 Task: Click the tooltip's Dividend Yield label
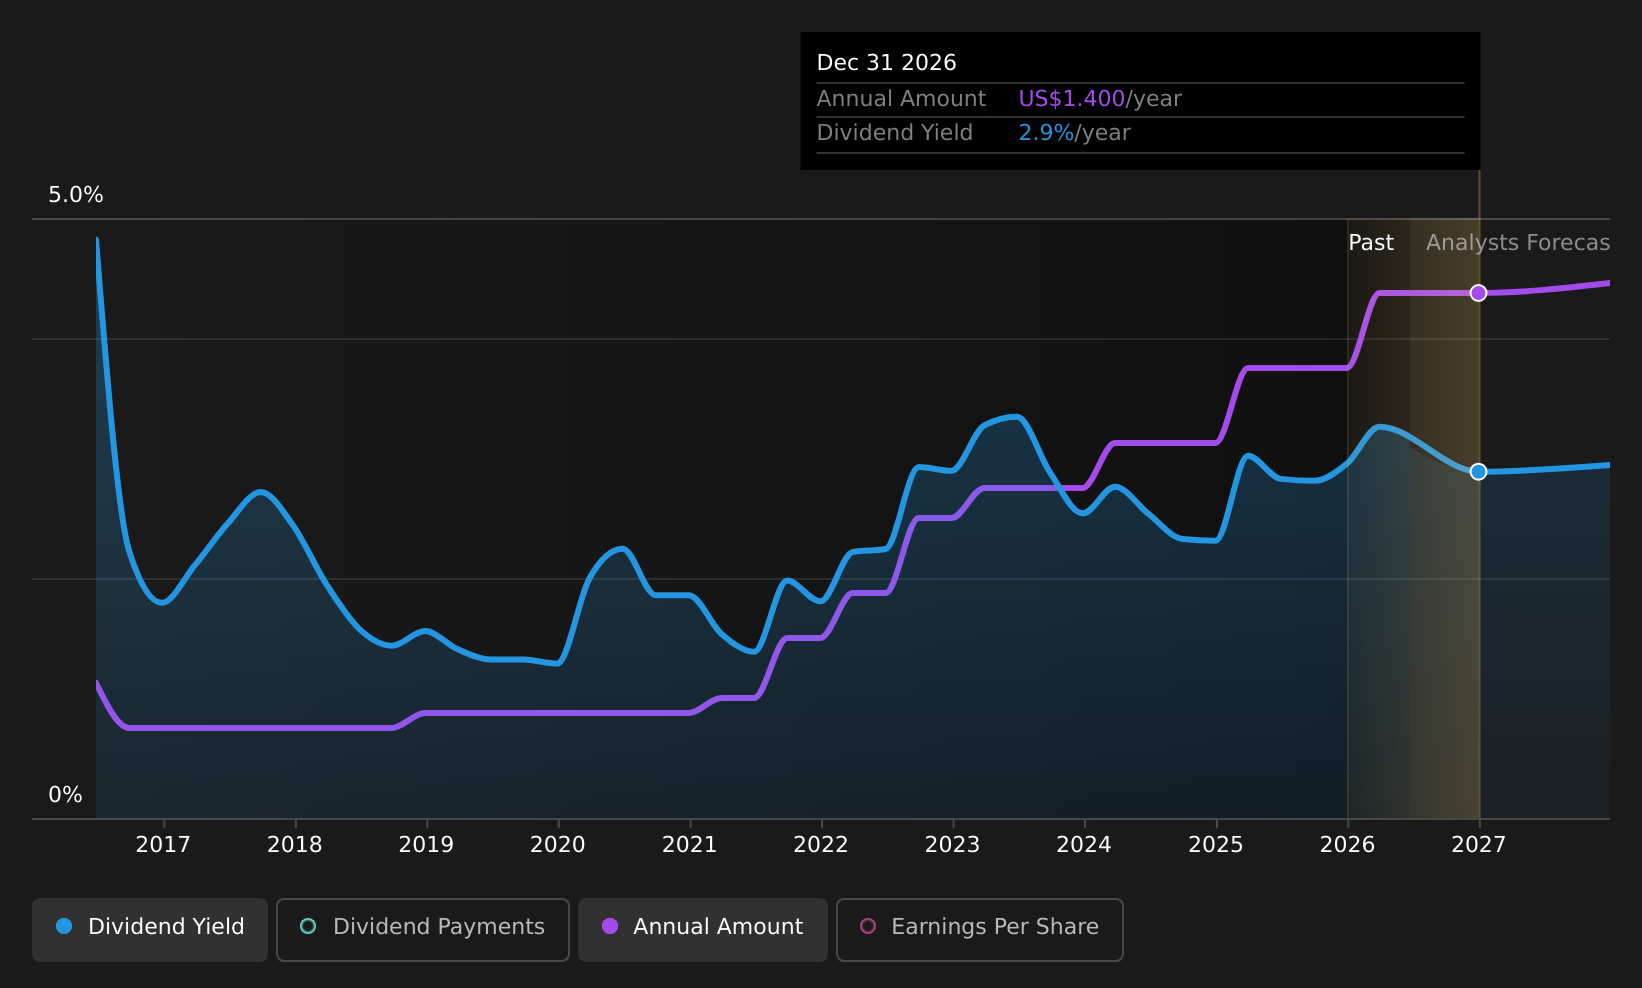(895, 133)
